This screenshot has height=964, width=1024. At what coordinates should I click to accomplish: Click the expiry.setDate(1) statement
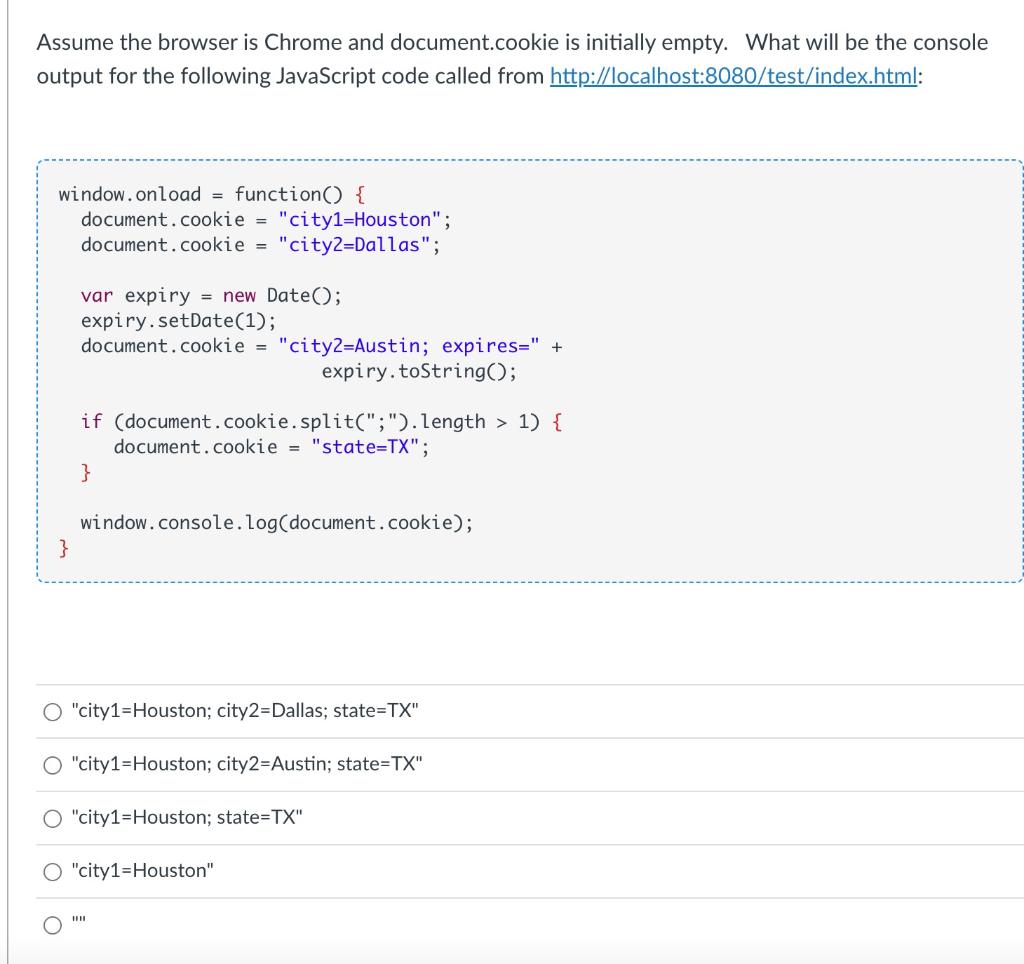(x=180, y=320)
